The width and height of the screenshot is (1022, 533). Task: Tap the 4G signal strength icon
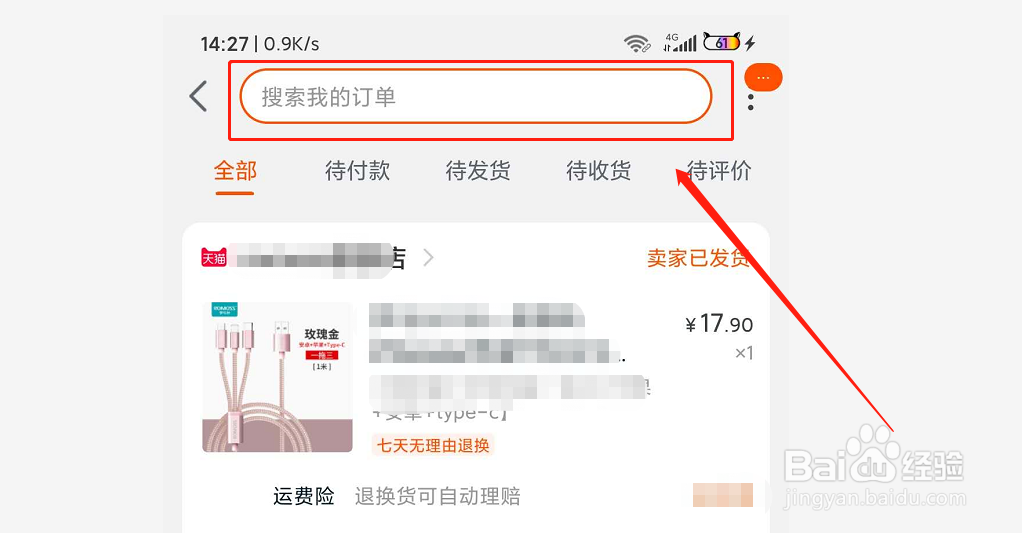(x=679, y=42)
